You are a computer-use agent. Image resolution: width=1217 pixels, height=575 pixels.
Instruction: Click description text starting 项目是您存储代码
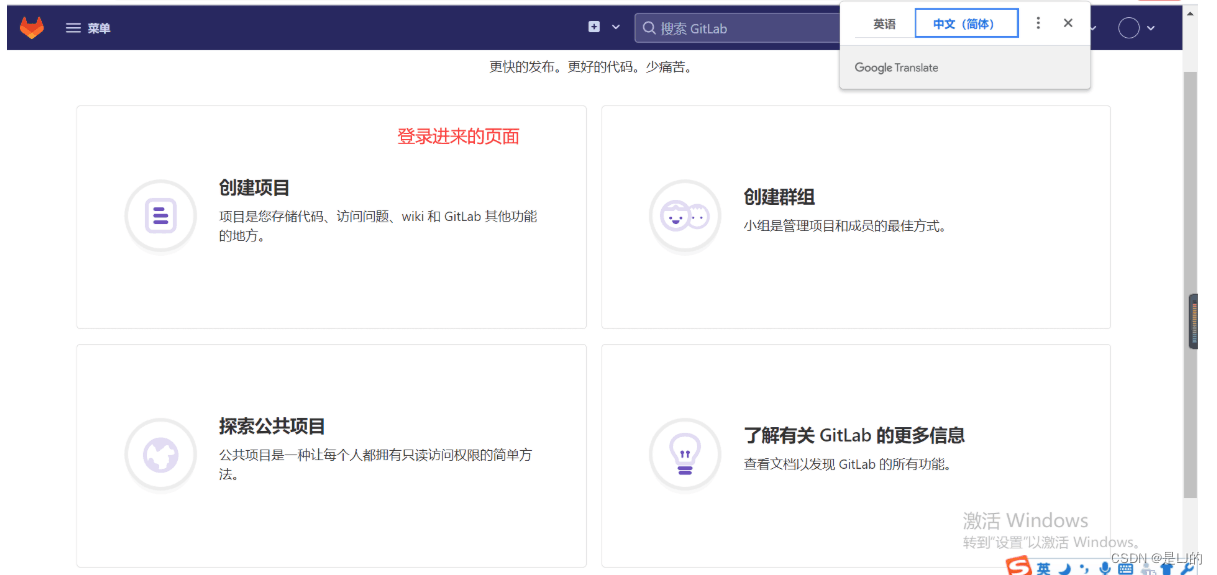tap(378, 226)
